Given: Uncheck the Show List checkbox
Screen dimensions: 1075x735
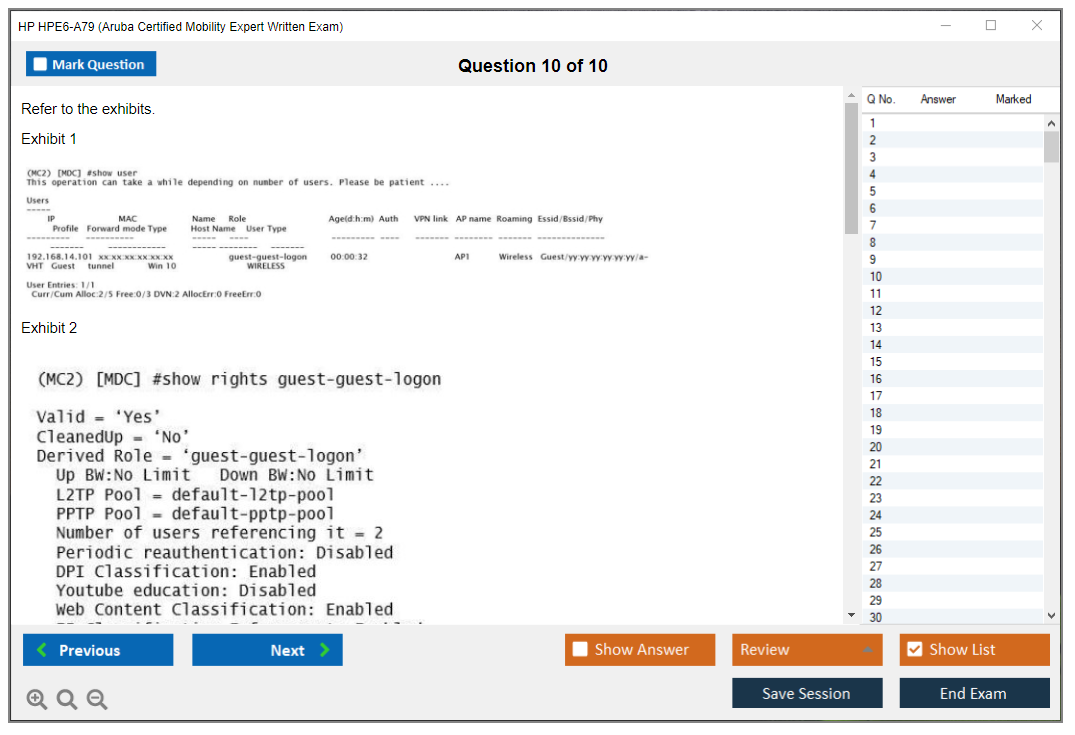Looking at the screenshot, I should [914, 650].
